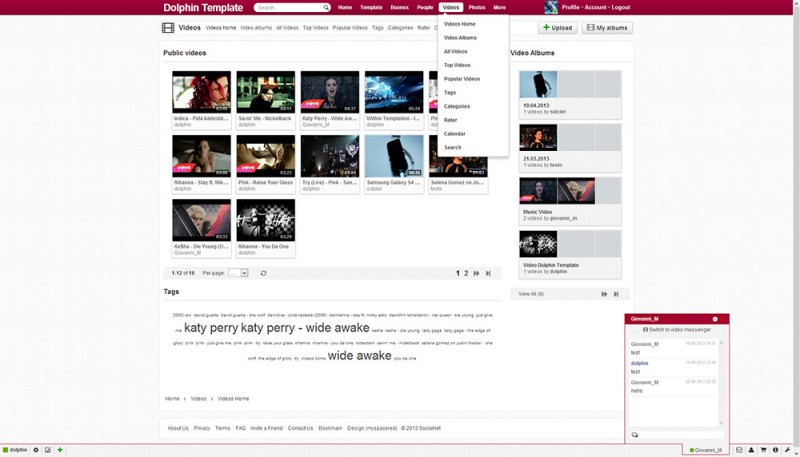Click chat window options icon in Giovanni_M header
Viewport: 800px width, 457px height.
point(715,319)
